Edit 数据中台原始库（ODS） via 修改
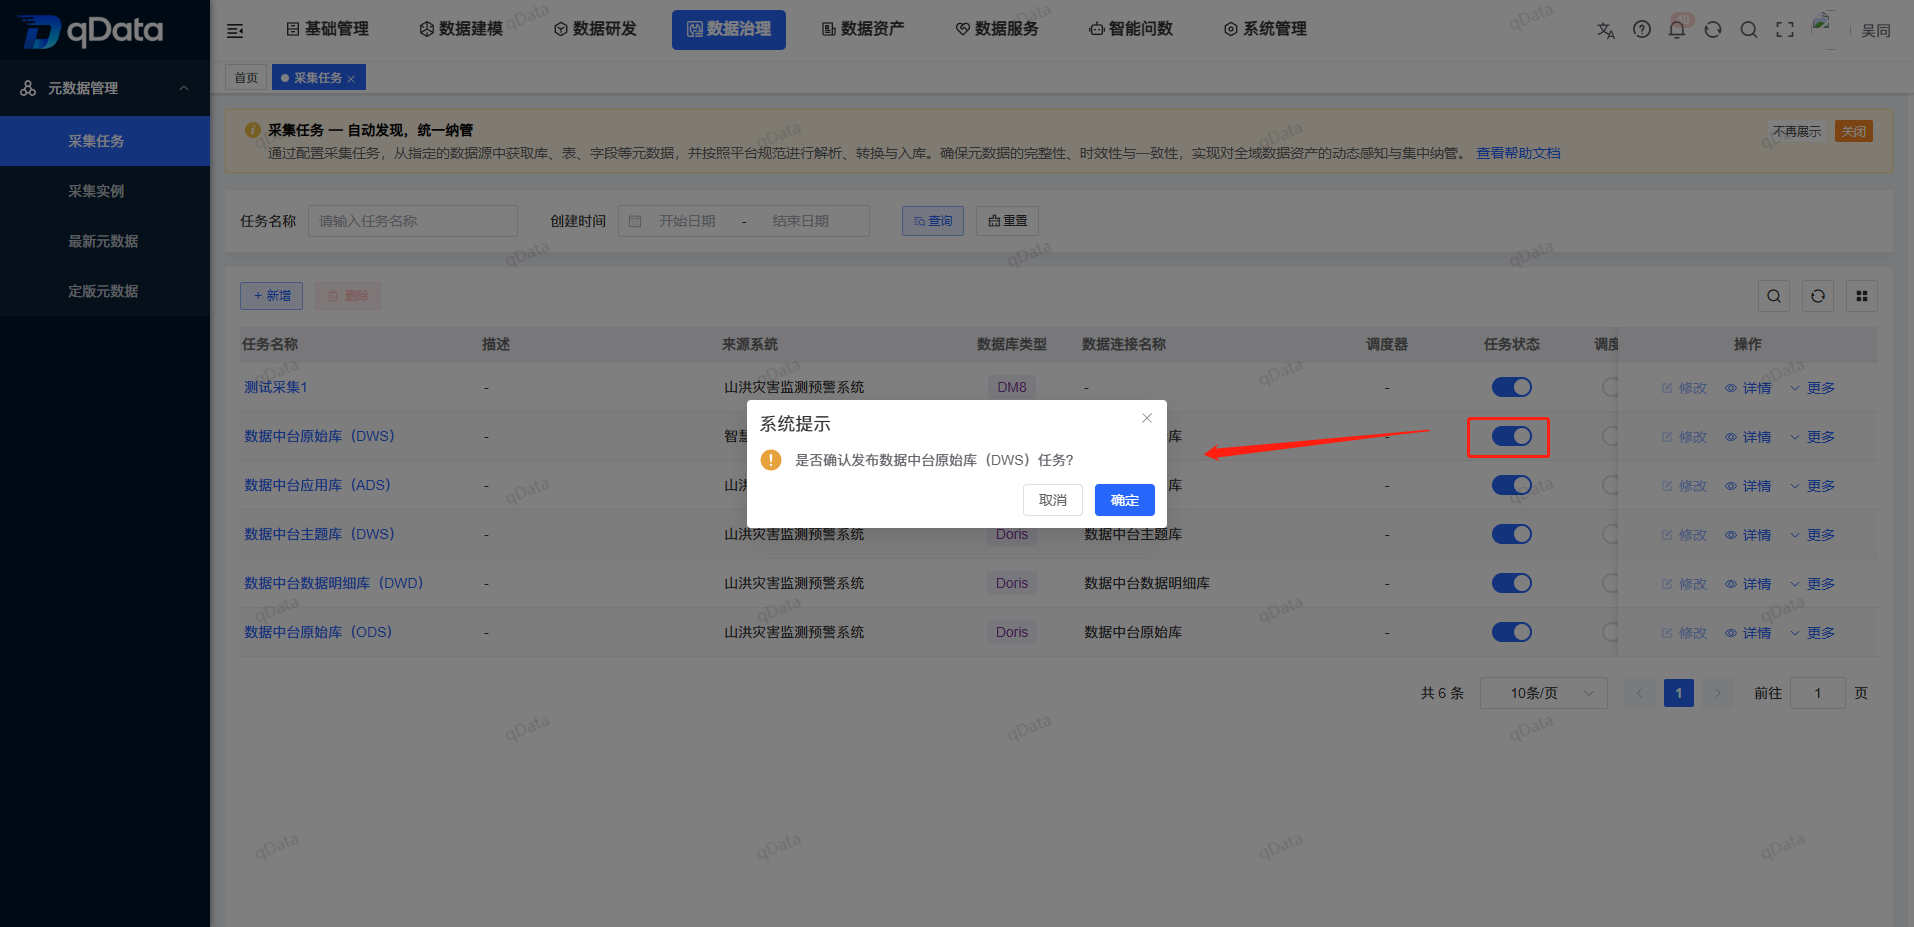1914x927 pixels. [1684, 633]
